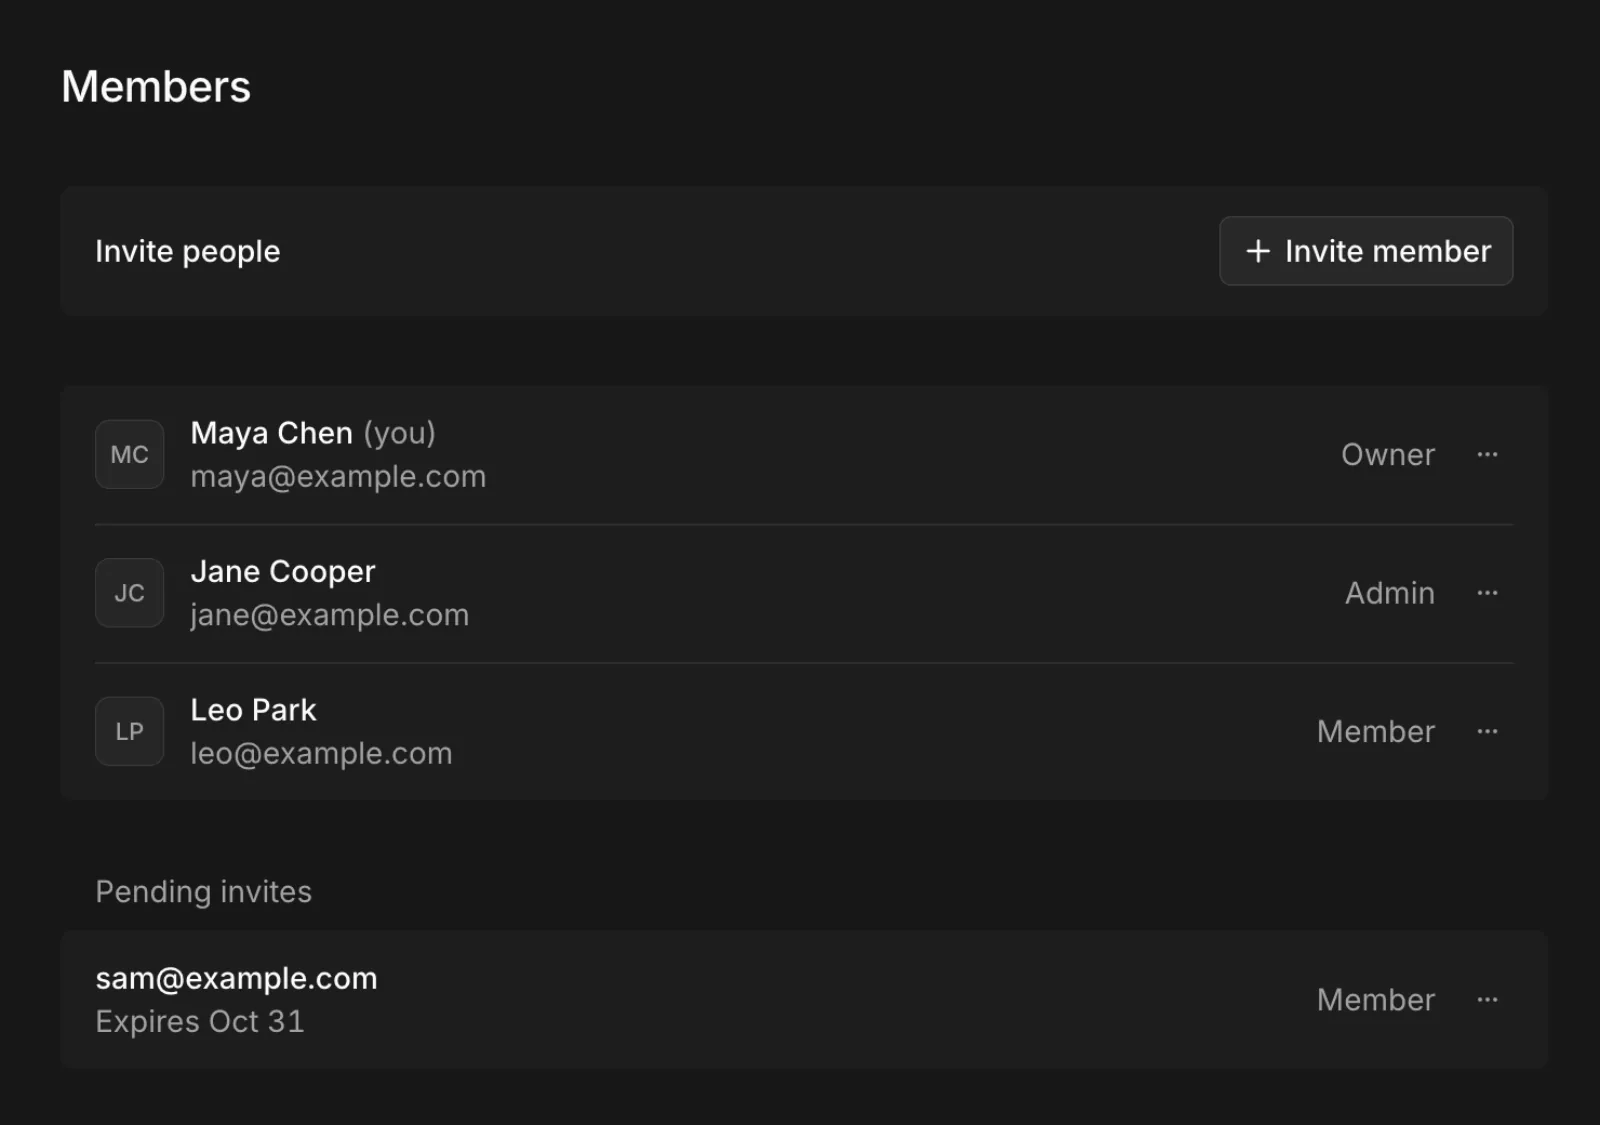Click Maya Chen's Owner role label
The width and height of the screenshot is (1600, 1125).
1388,455
